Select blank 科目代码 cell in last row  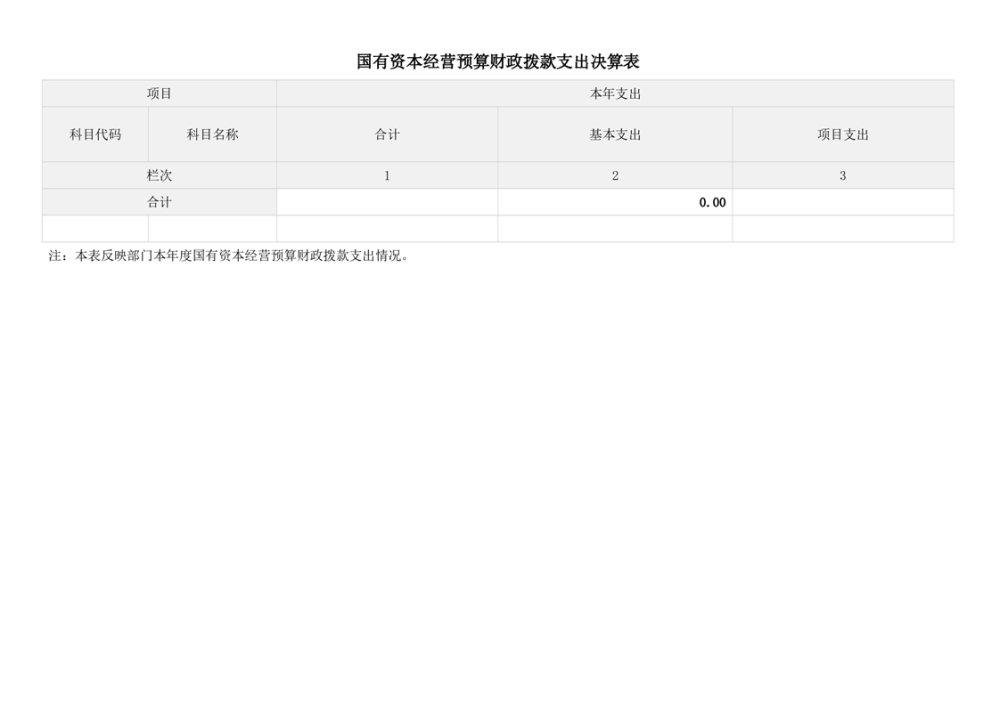click(95, 229)
